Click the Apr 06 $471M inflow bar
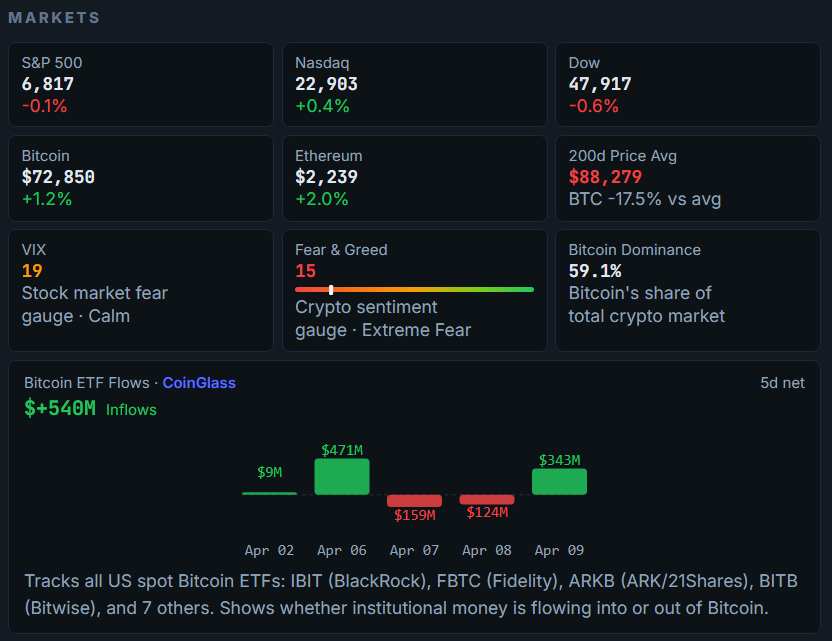The width and height of the screenshot is (832, 641). (x=342, y=477)
